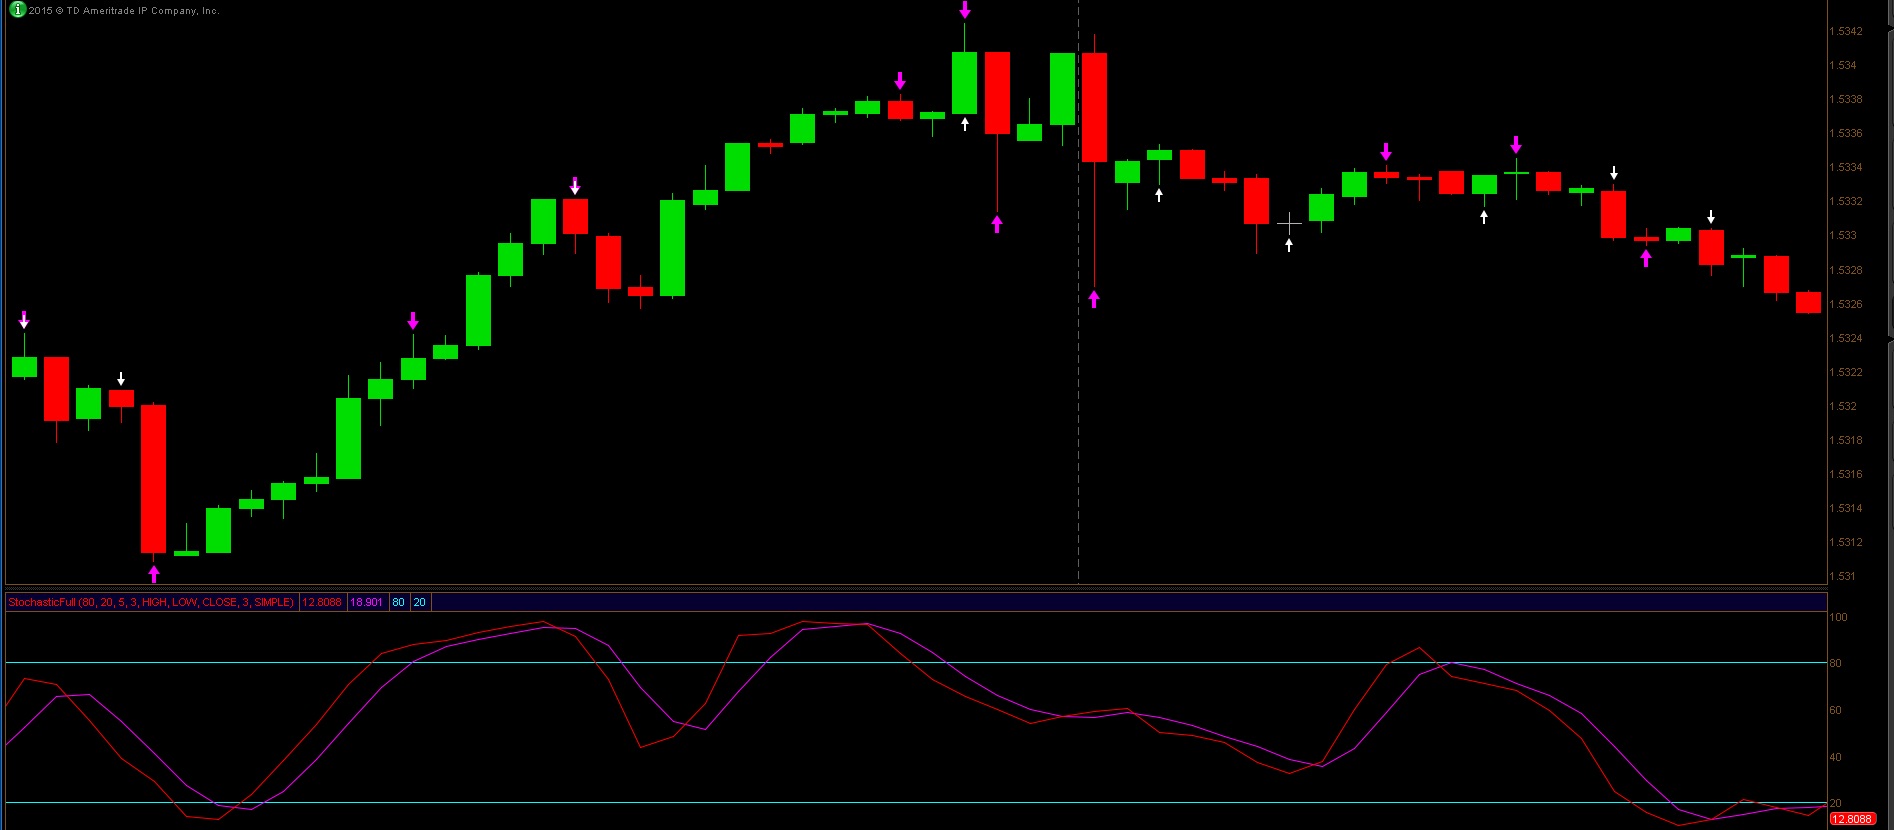Click the 1.5342 price axis label
Screen dimensions: 1894x830
[1845, 31]
